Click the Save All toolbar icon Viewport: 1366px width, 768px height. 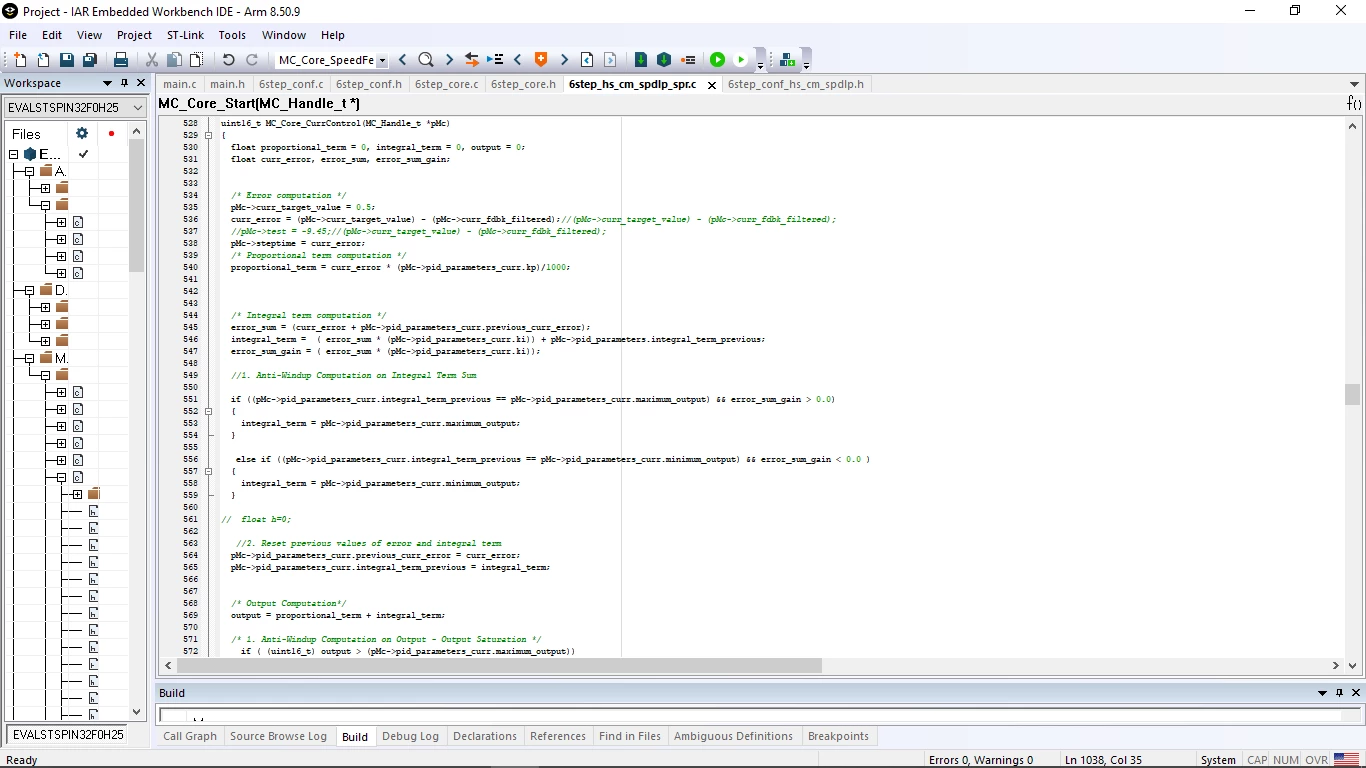[x=90, y=60]
